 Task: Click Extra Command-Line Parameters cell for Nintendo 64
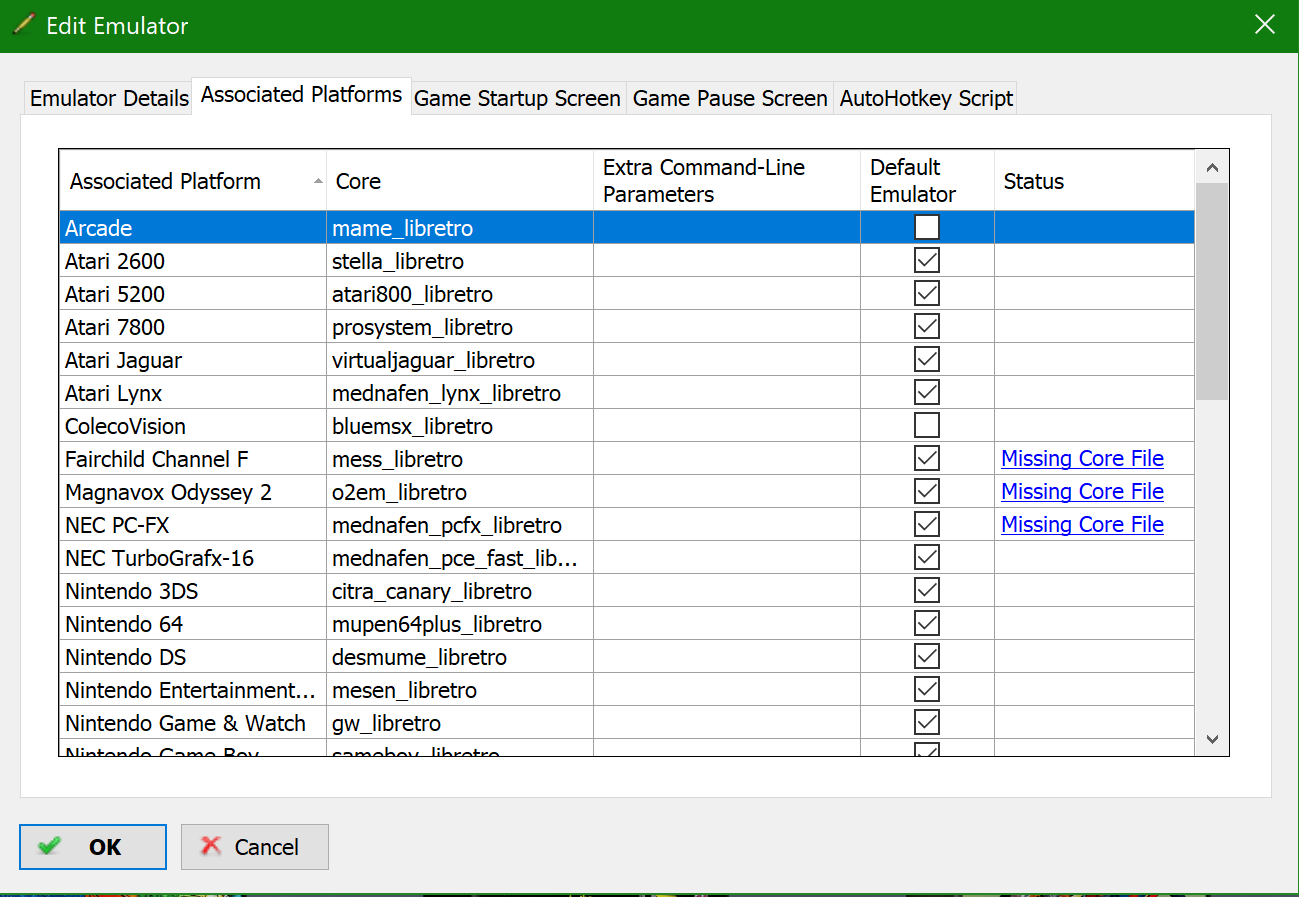click(x=727, y=624)
